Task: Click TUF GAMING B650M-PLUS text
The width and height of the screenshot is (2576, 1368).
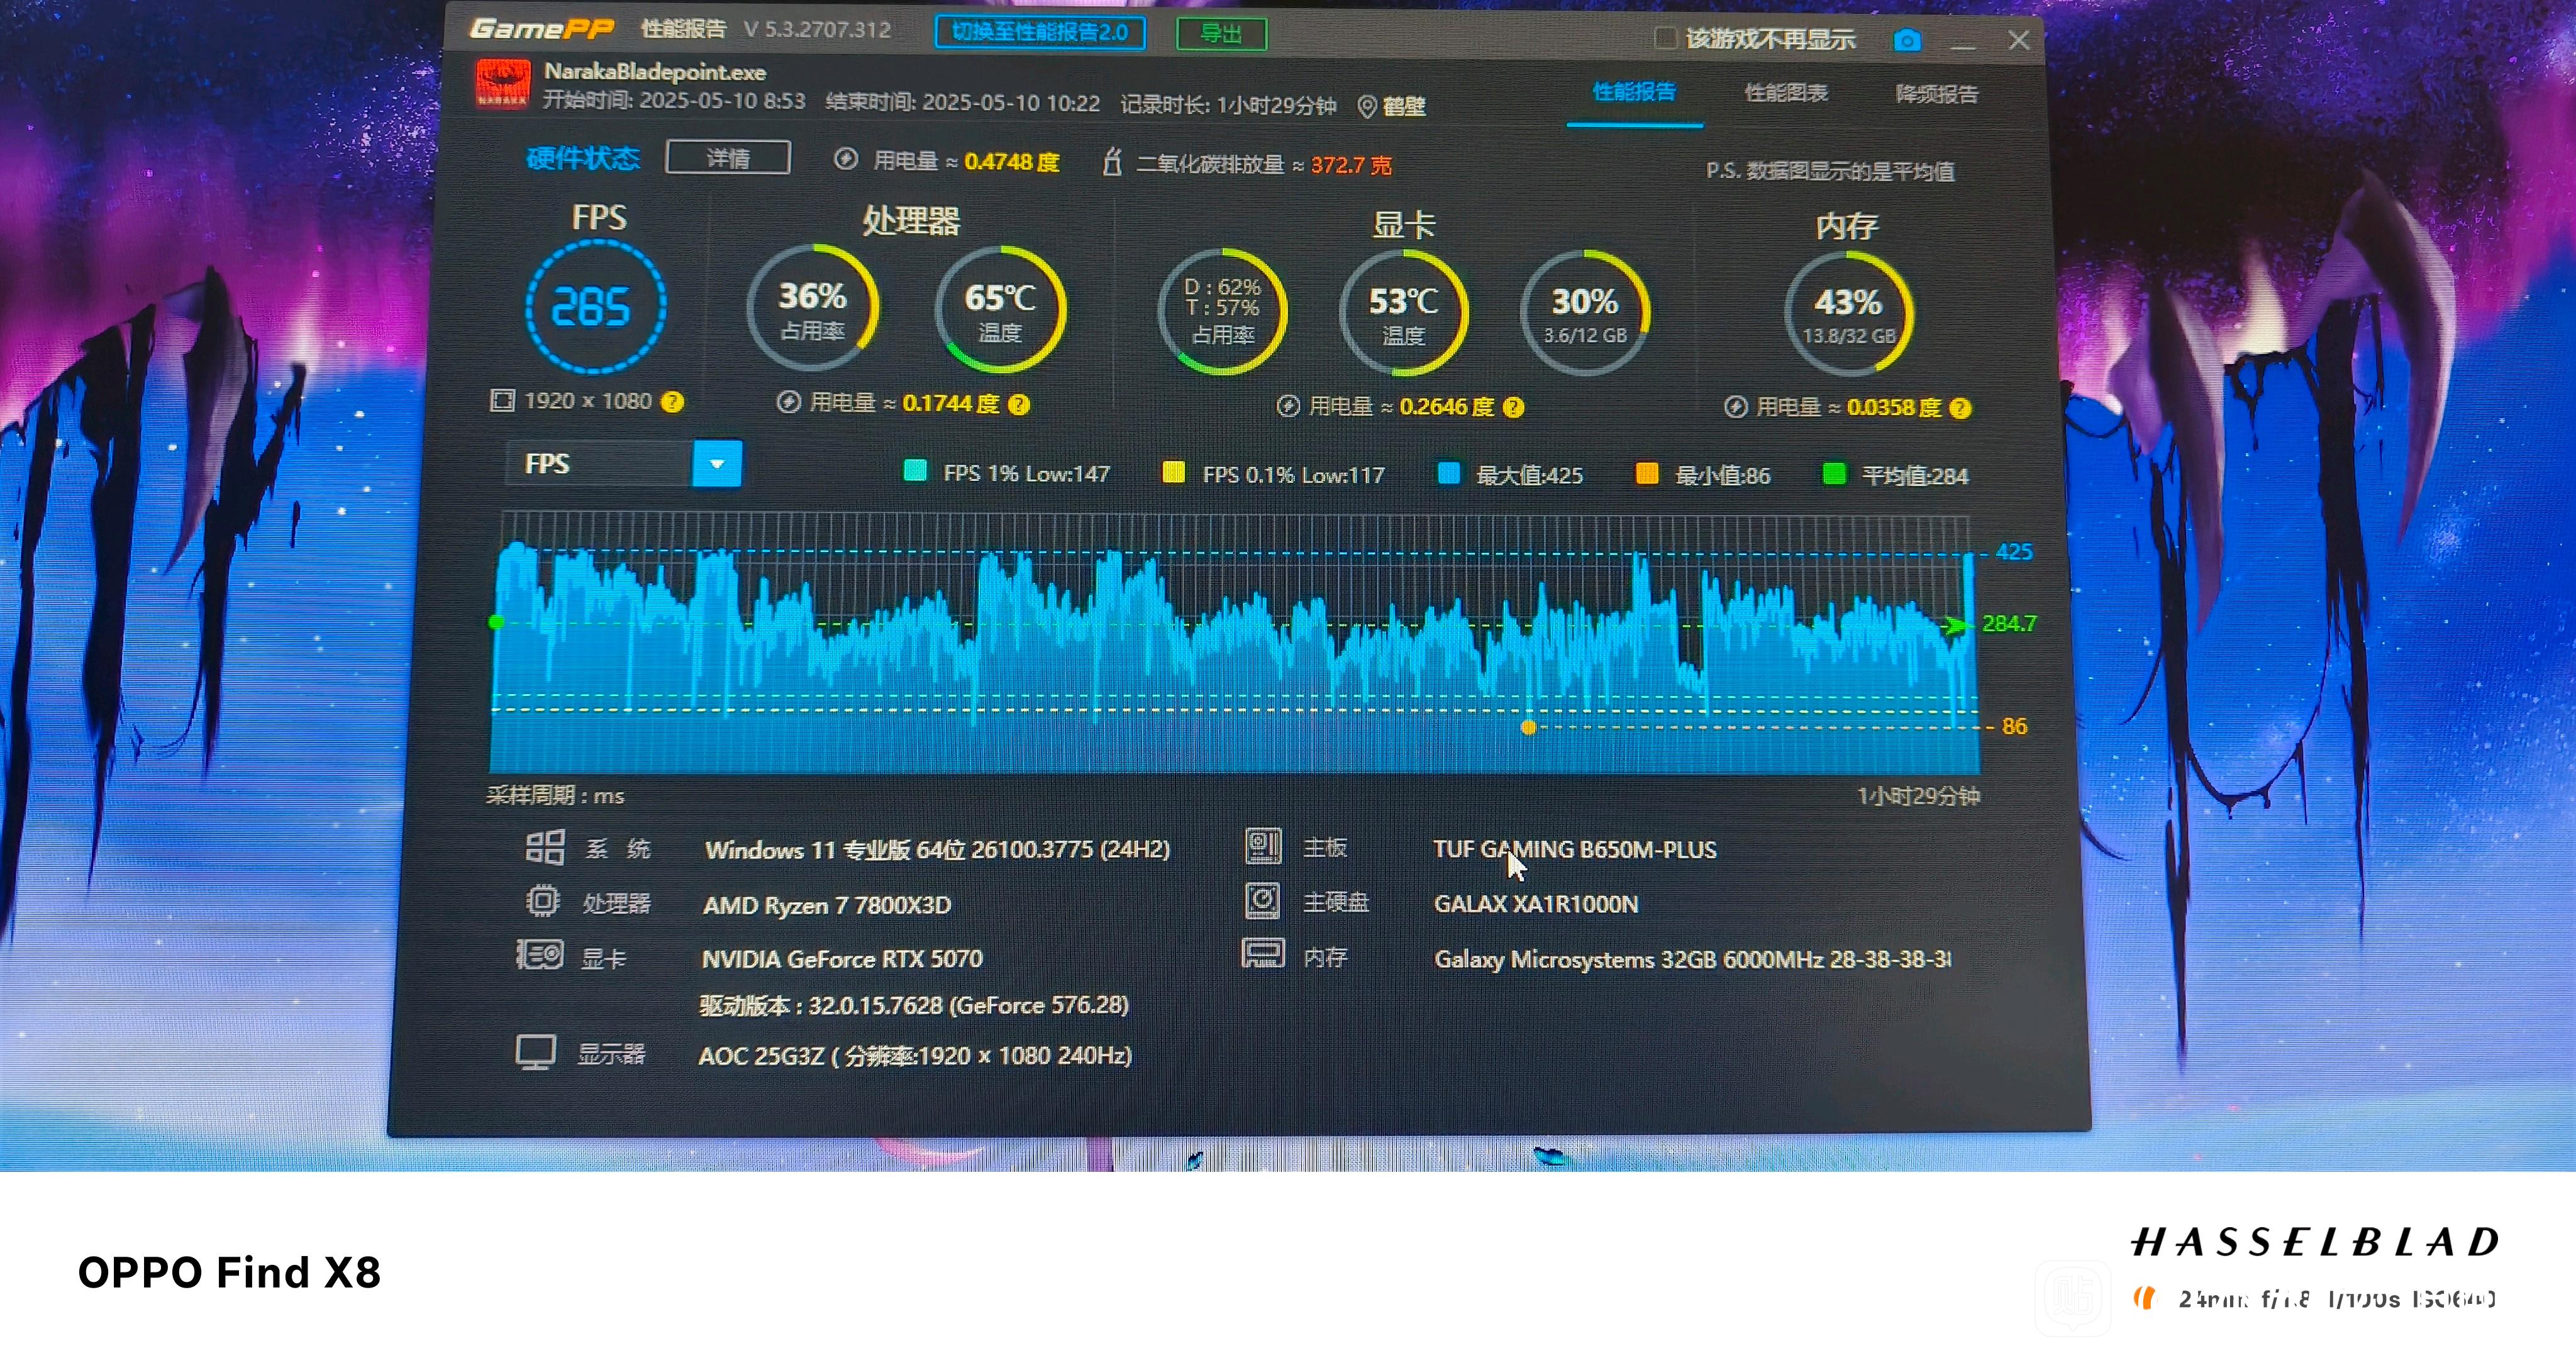Action: point(1575,849)
